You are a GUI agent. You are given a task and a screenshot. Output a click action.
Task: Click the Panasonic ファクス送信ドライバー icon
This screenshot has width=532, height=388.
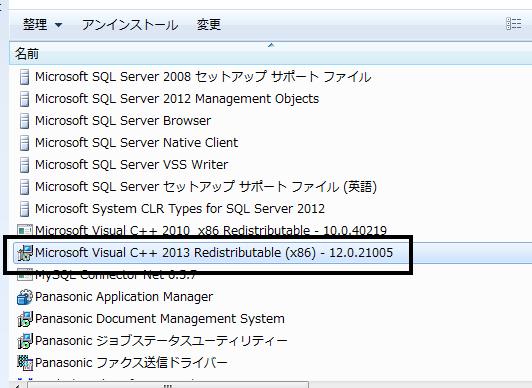click(x=25, y=363)
